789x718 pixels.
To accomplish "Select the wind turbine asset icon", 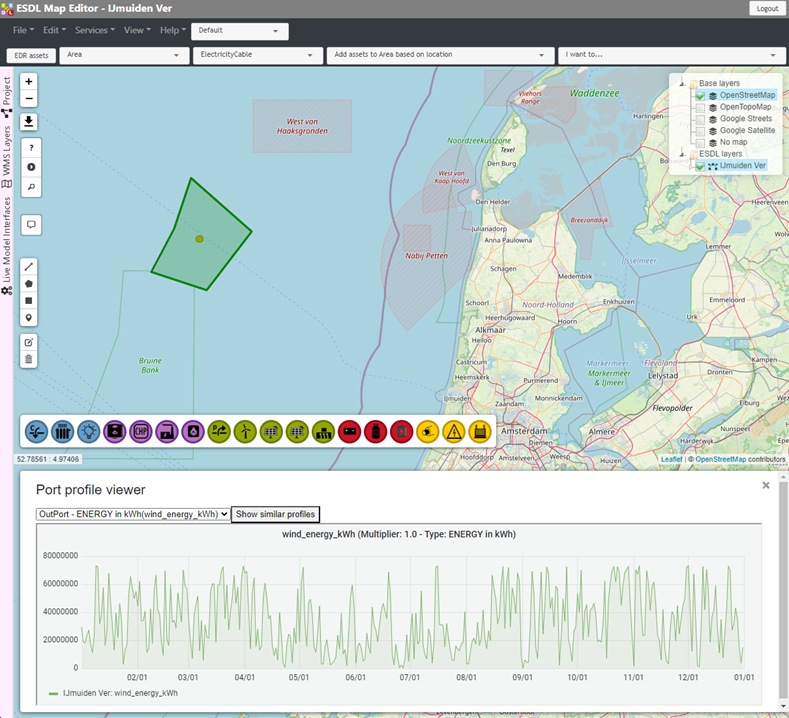I will point(244,431).
